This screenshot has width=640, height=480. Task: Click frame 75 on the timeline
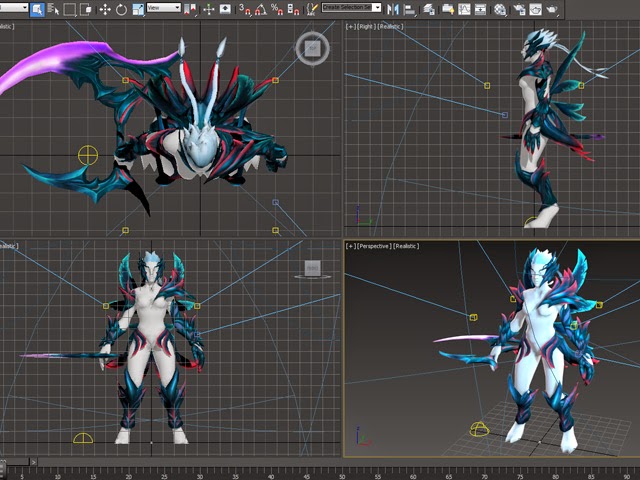pyautogui.click(x=520, y=476)
